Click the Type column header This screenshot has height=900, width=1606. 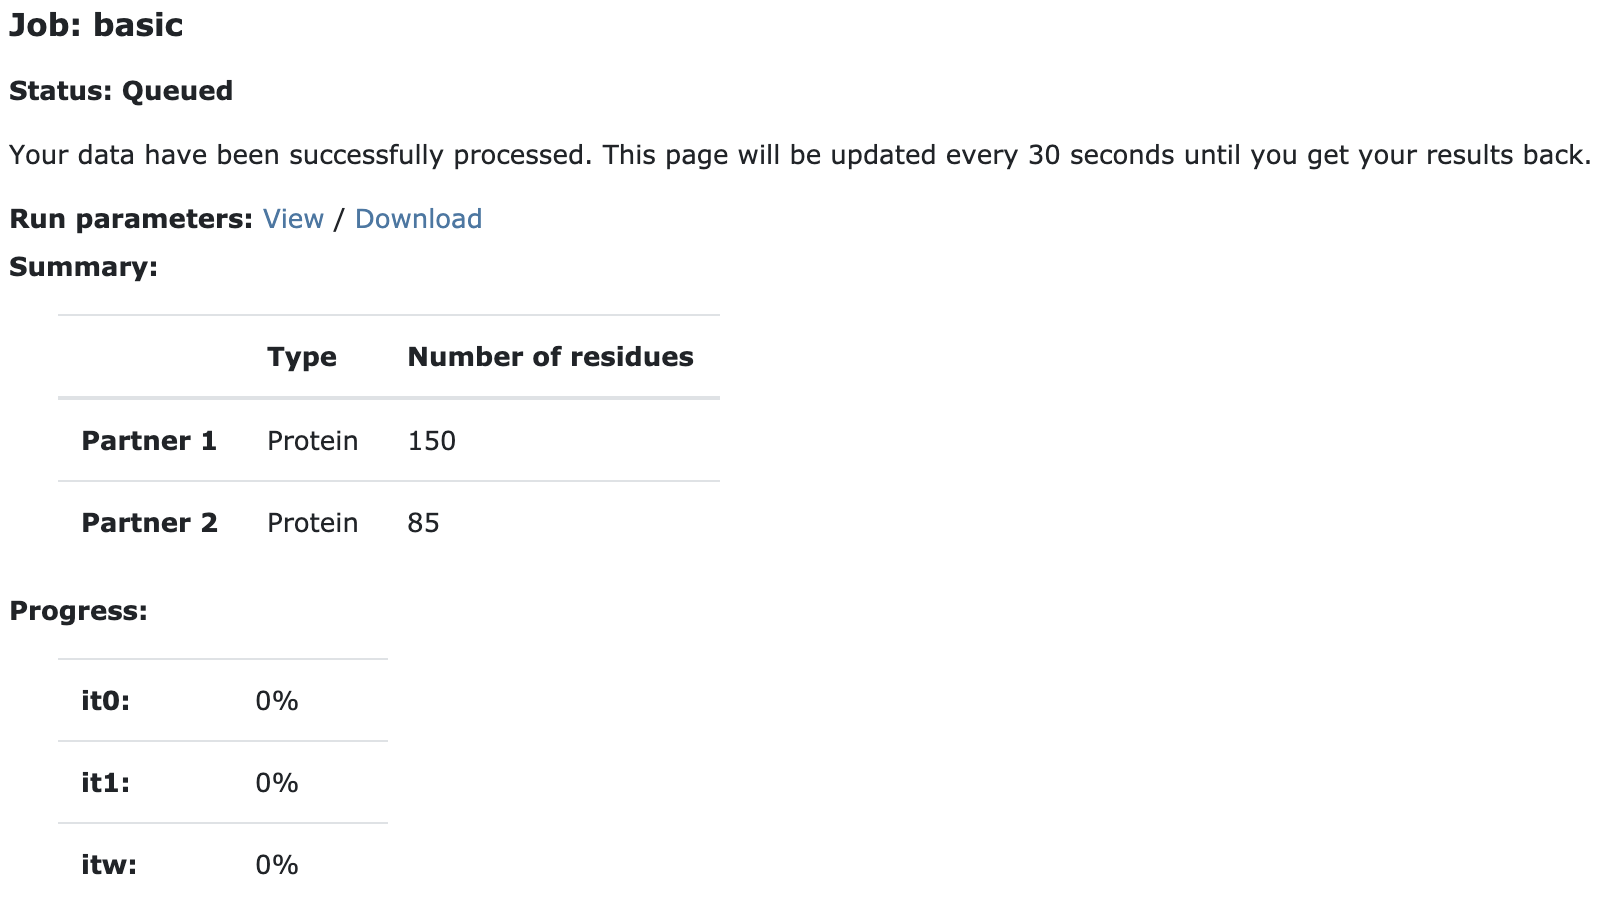click(302, 357)
